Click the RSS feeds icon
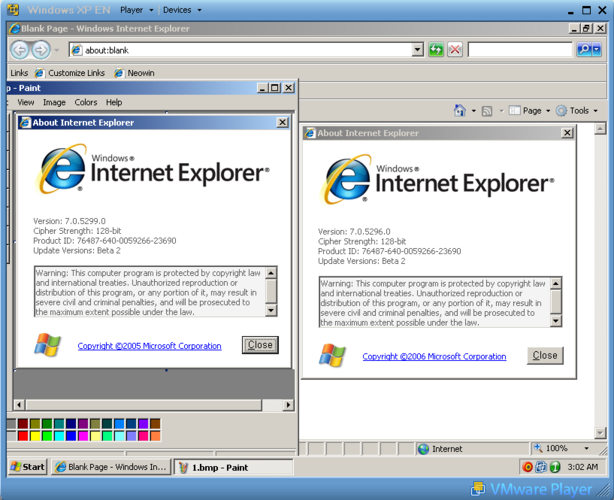The height and width of the screenshot is (500, 614). point(487,111)
